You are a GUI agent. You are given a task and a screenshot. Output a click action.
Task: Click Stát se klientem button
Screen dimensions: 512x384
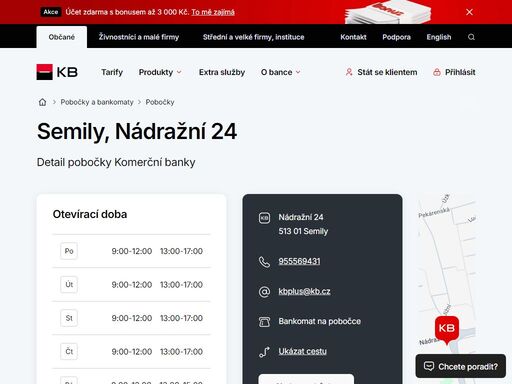381,72
